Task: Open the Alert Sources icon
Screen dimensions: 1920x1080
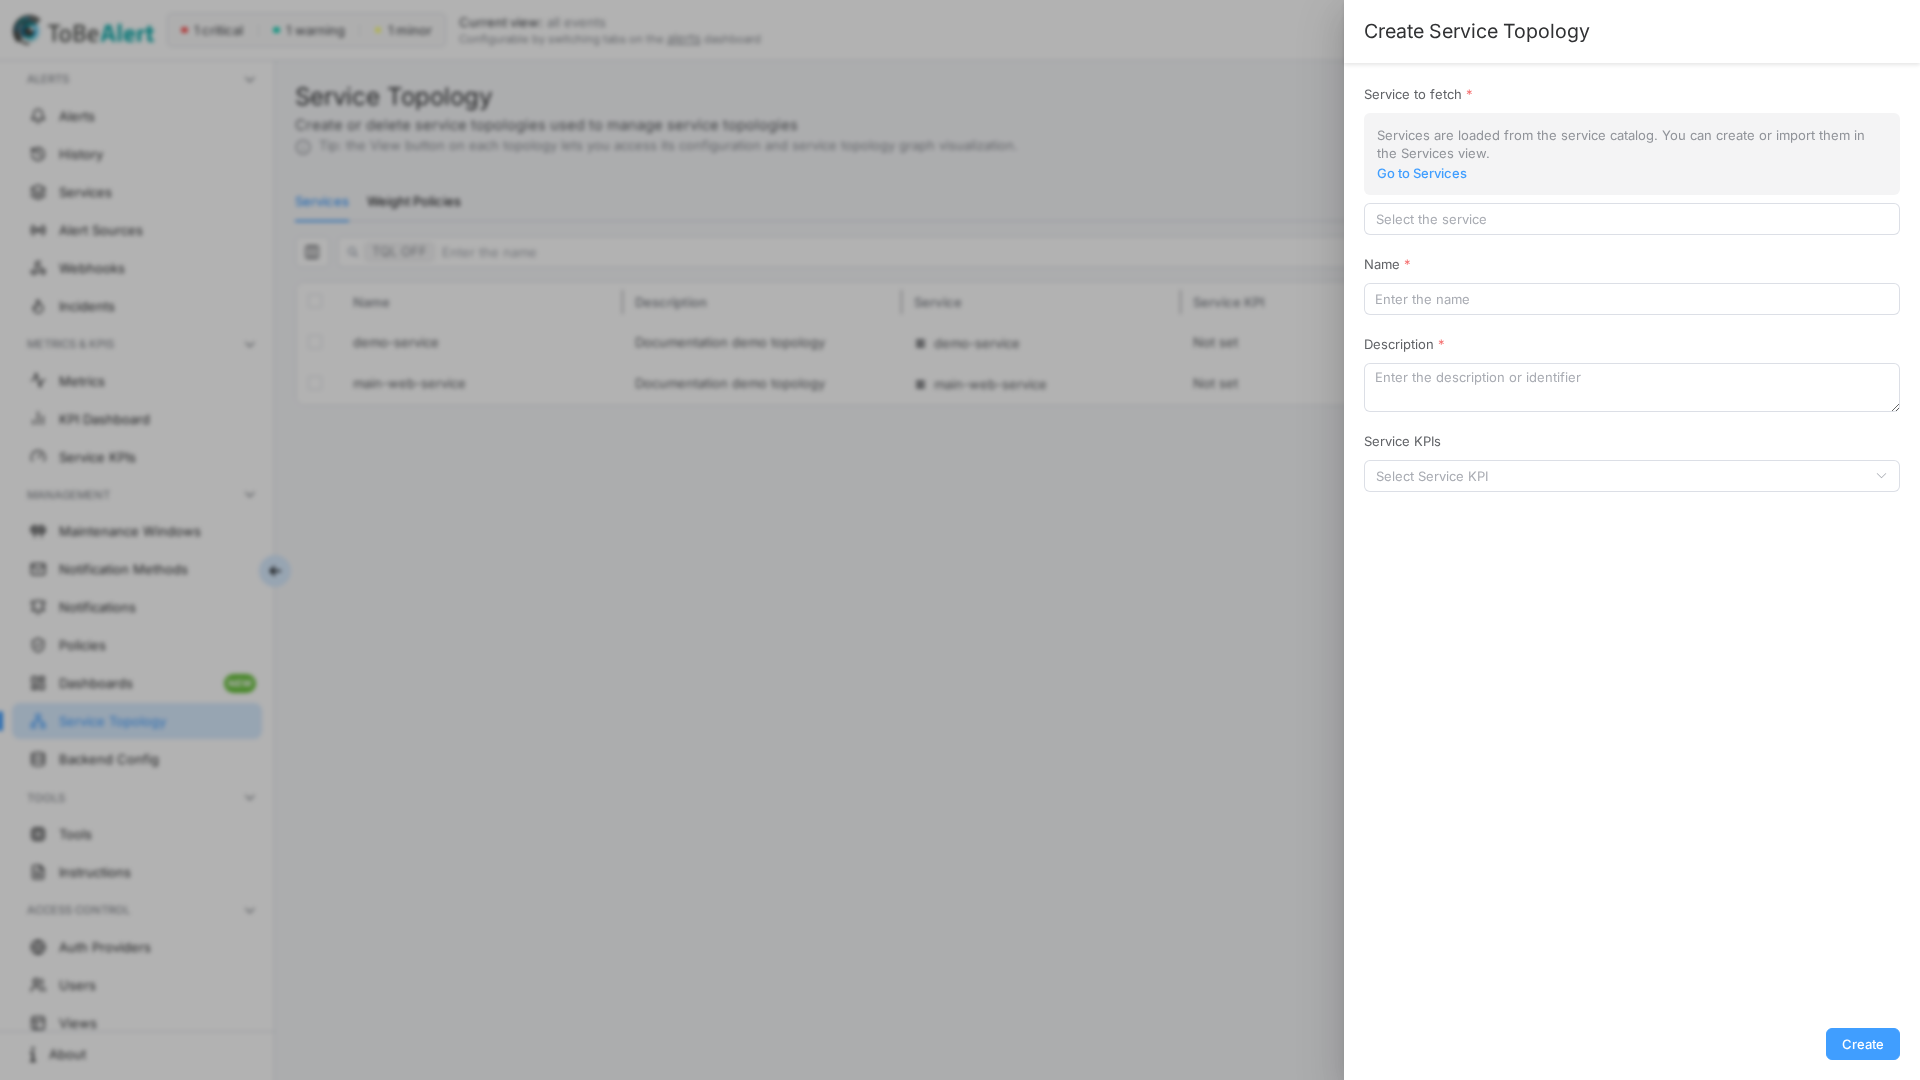Action: pyautogui.click(x=38, y=230)
